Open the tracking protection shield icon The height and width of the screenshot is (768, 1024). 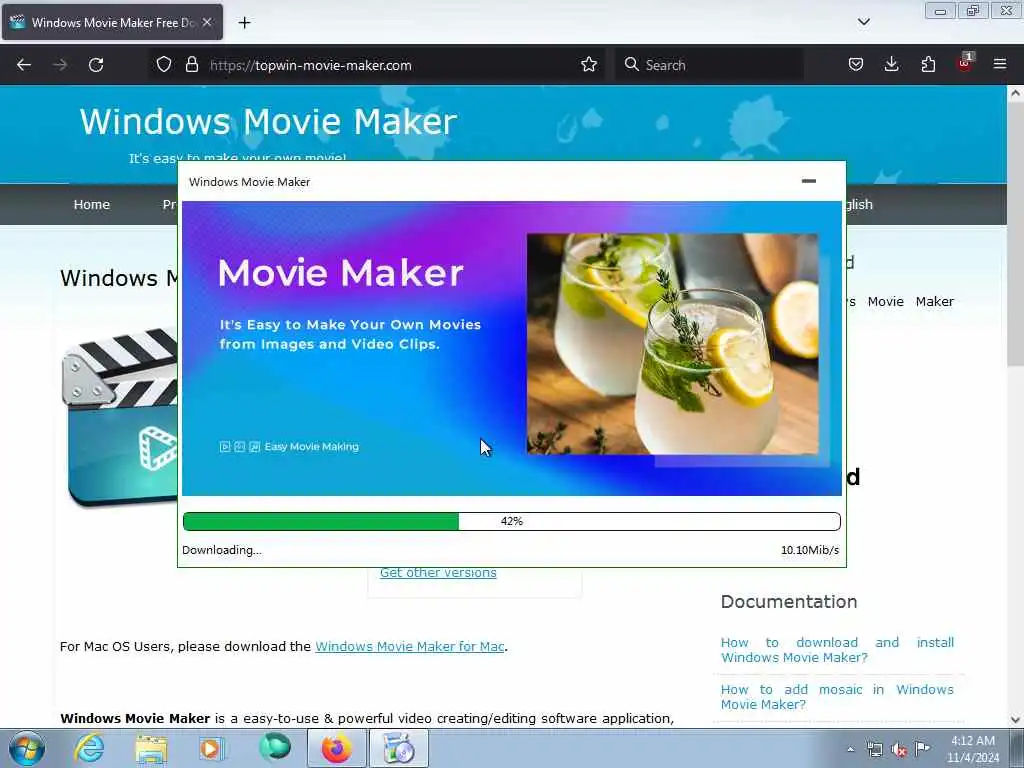point(164,65)
